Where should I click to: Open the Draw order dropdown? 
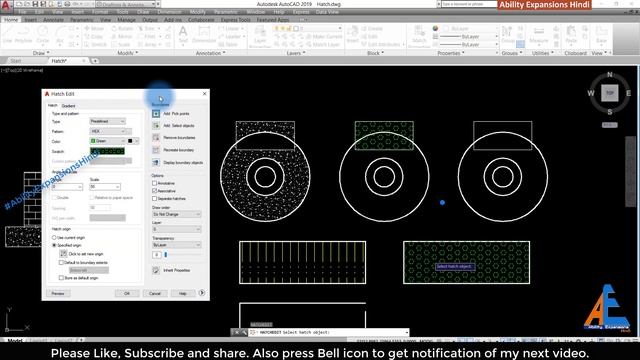(177, 214)
